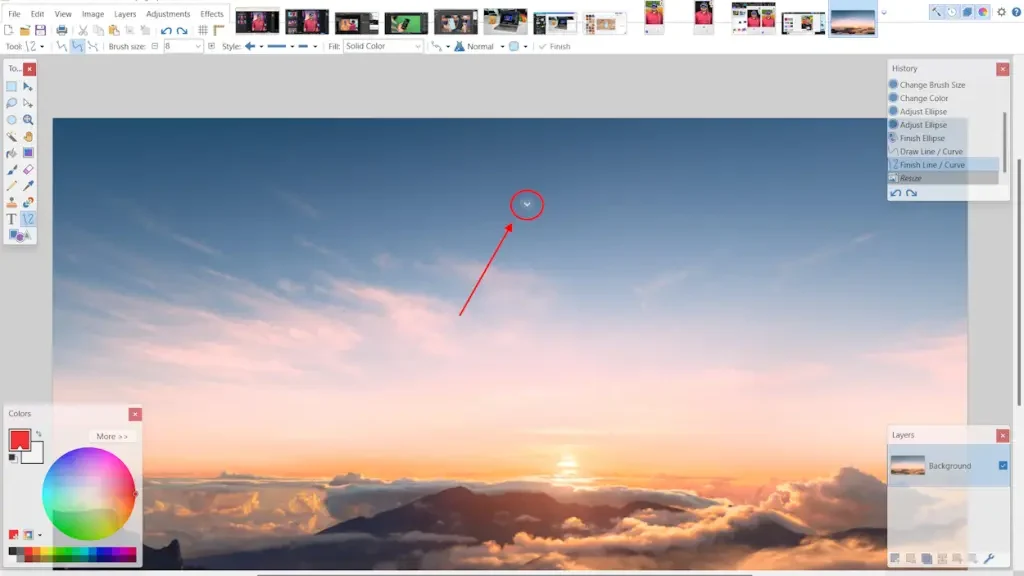
Task: Pick the Paint Bucket tool
Action: tap(12, 153)
